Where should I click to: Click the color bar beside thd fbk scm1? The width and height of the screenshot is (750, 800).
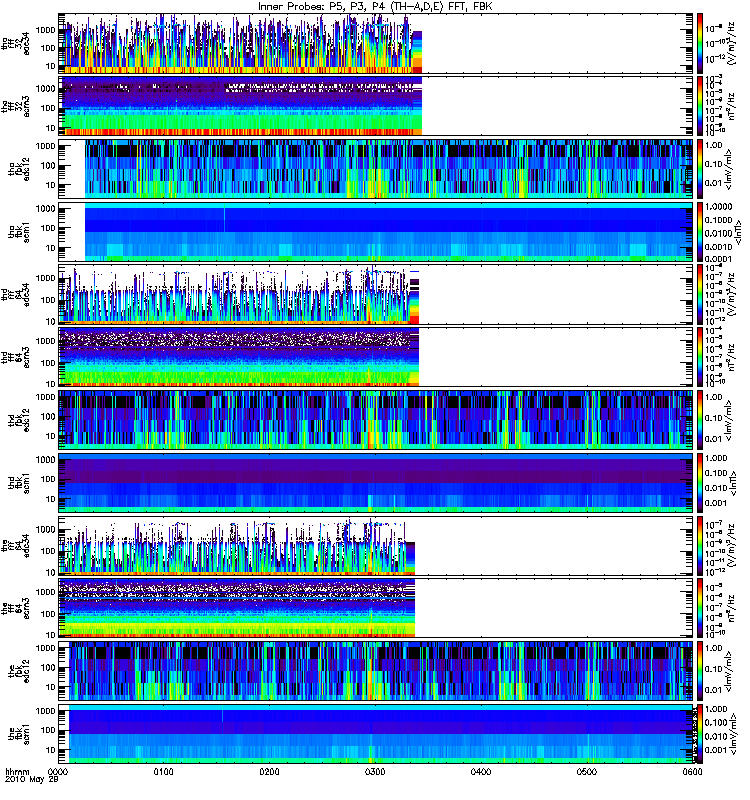(x=700, y=483)
